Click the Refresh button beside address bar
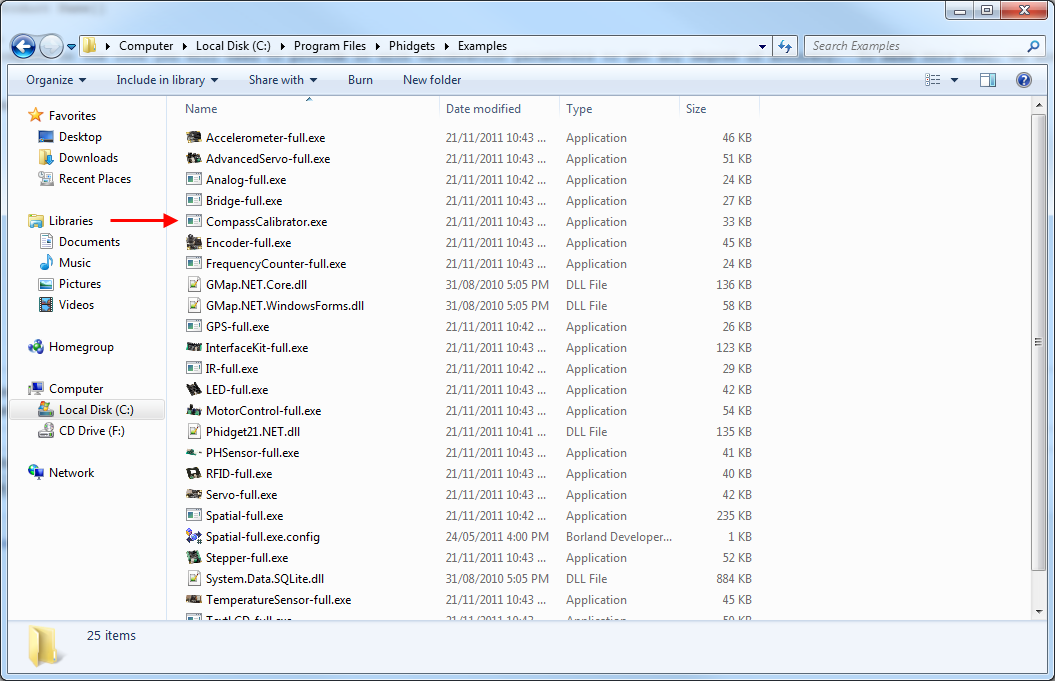 click(785, 46)
